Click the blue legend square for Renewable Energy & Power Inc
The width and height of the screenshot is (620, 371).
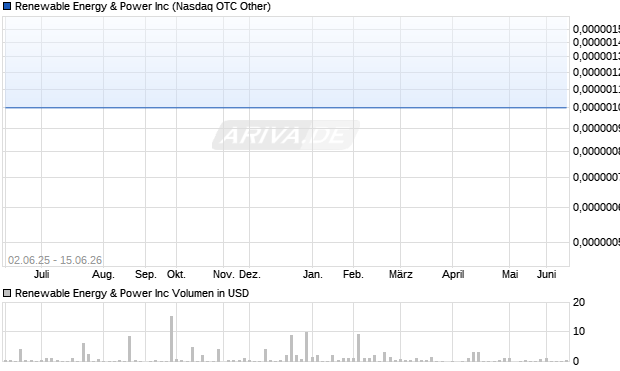7,6
